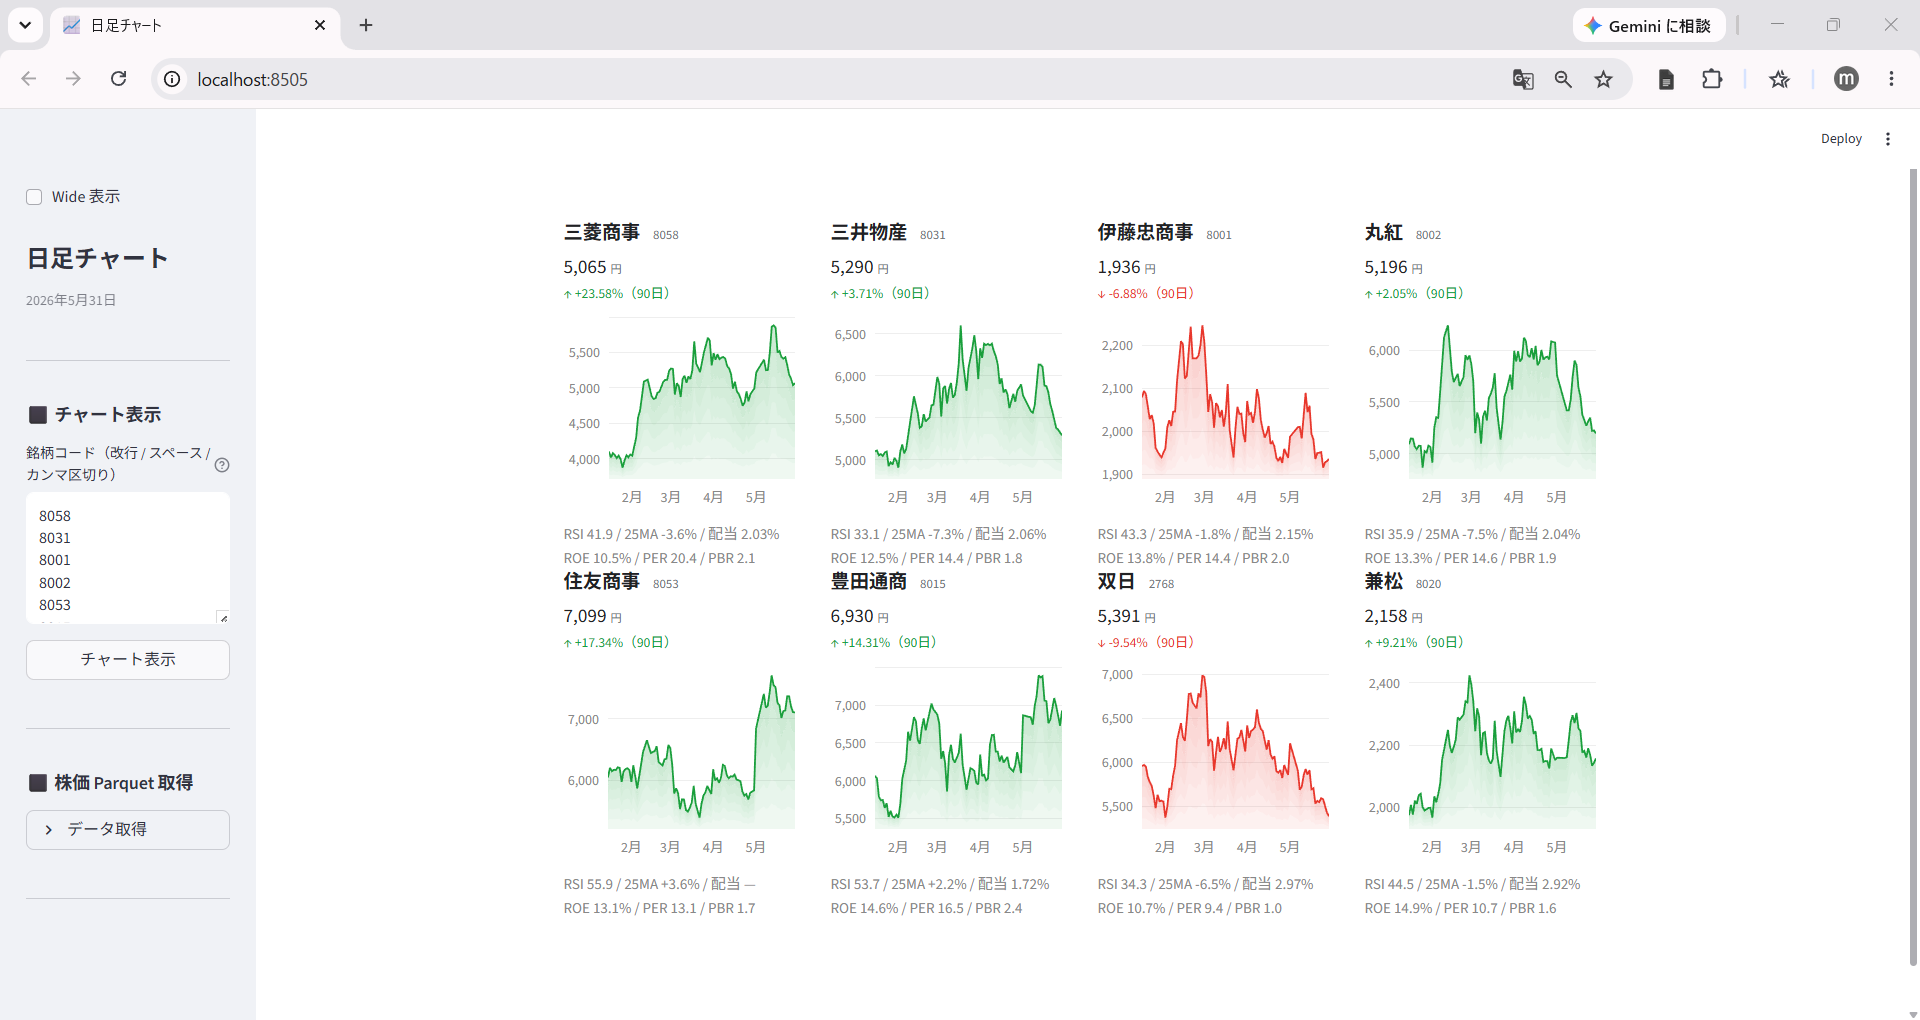Image resolution: width=1920 pixels, height=1020 pixels.
Task: Click the 三井物産 8031 price chart
Action: tap(946, 411)
